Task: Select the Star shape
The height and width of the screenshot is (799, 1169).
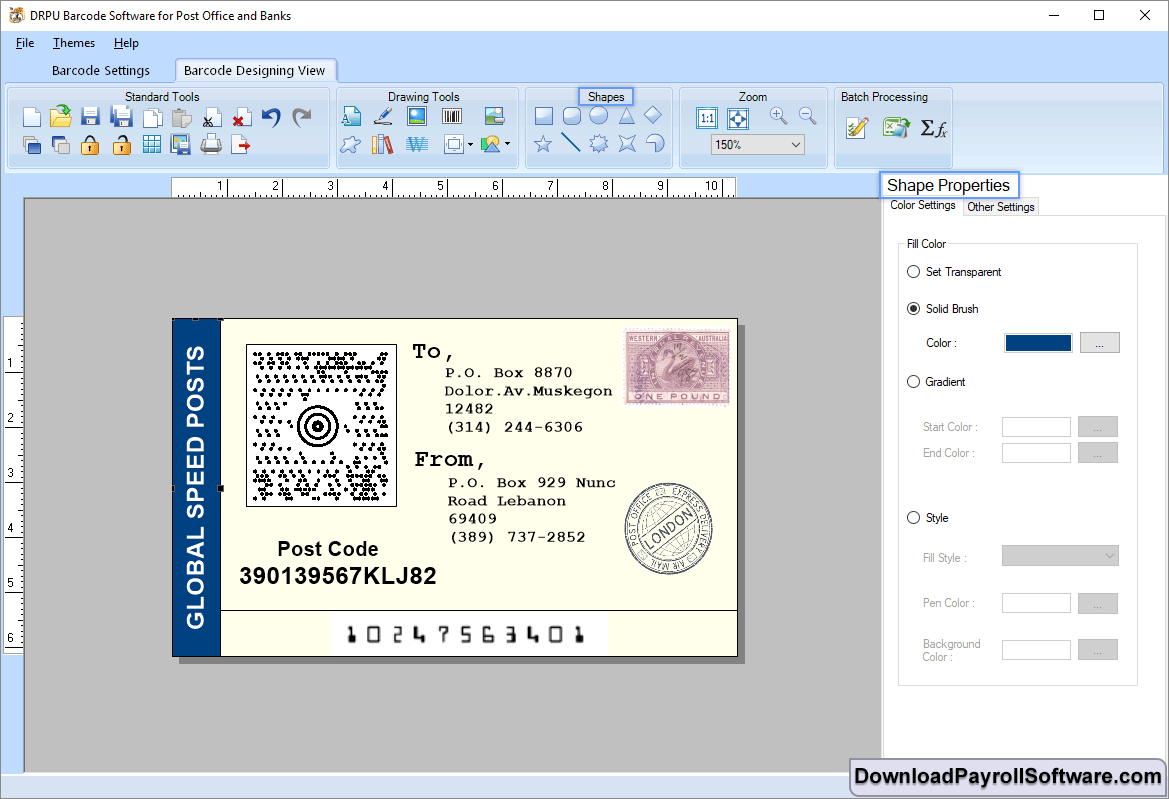Action: click(543, 143)
